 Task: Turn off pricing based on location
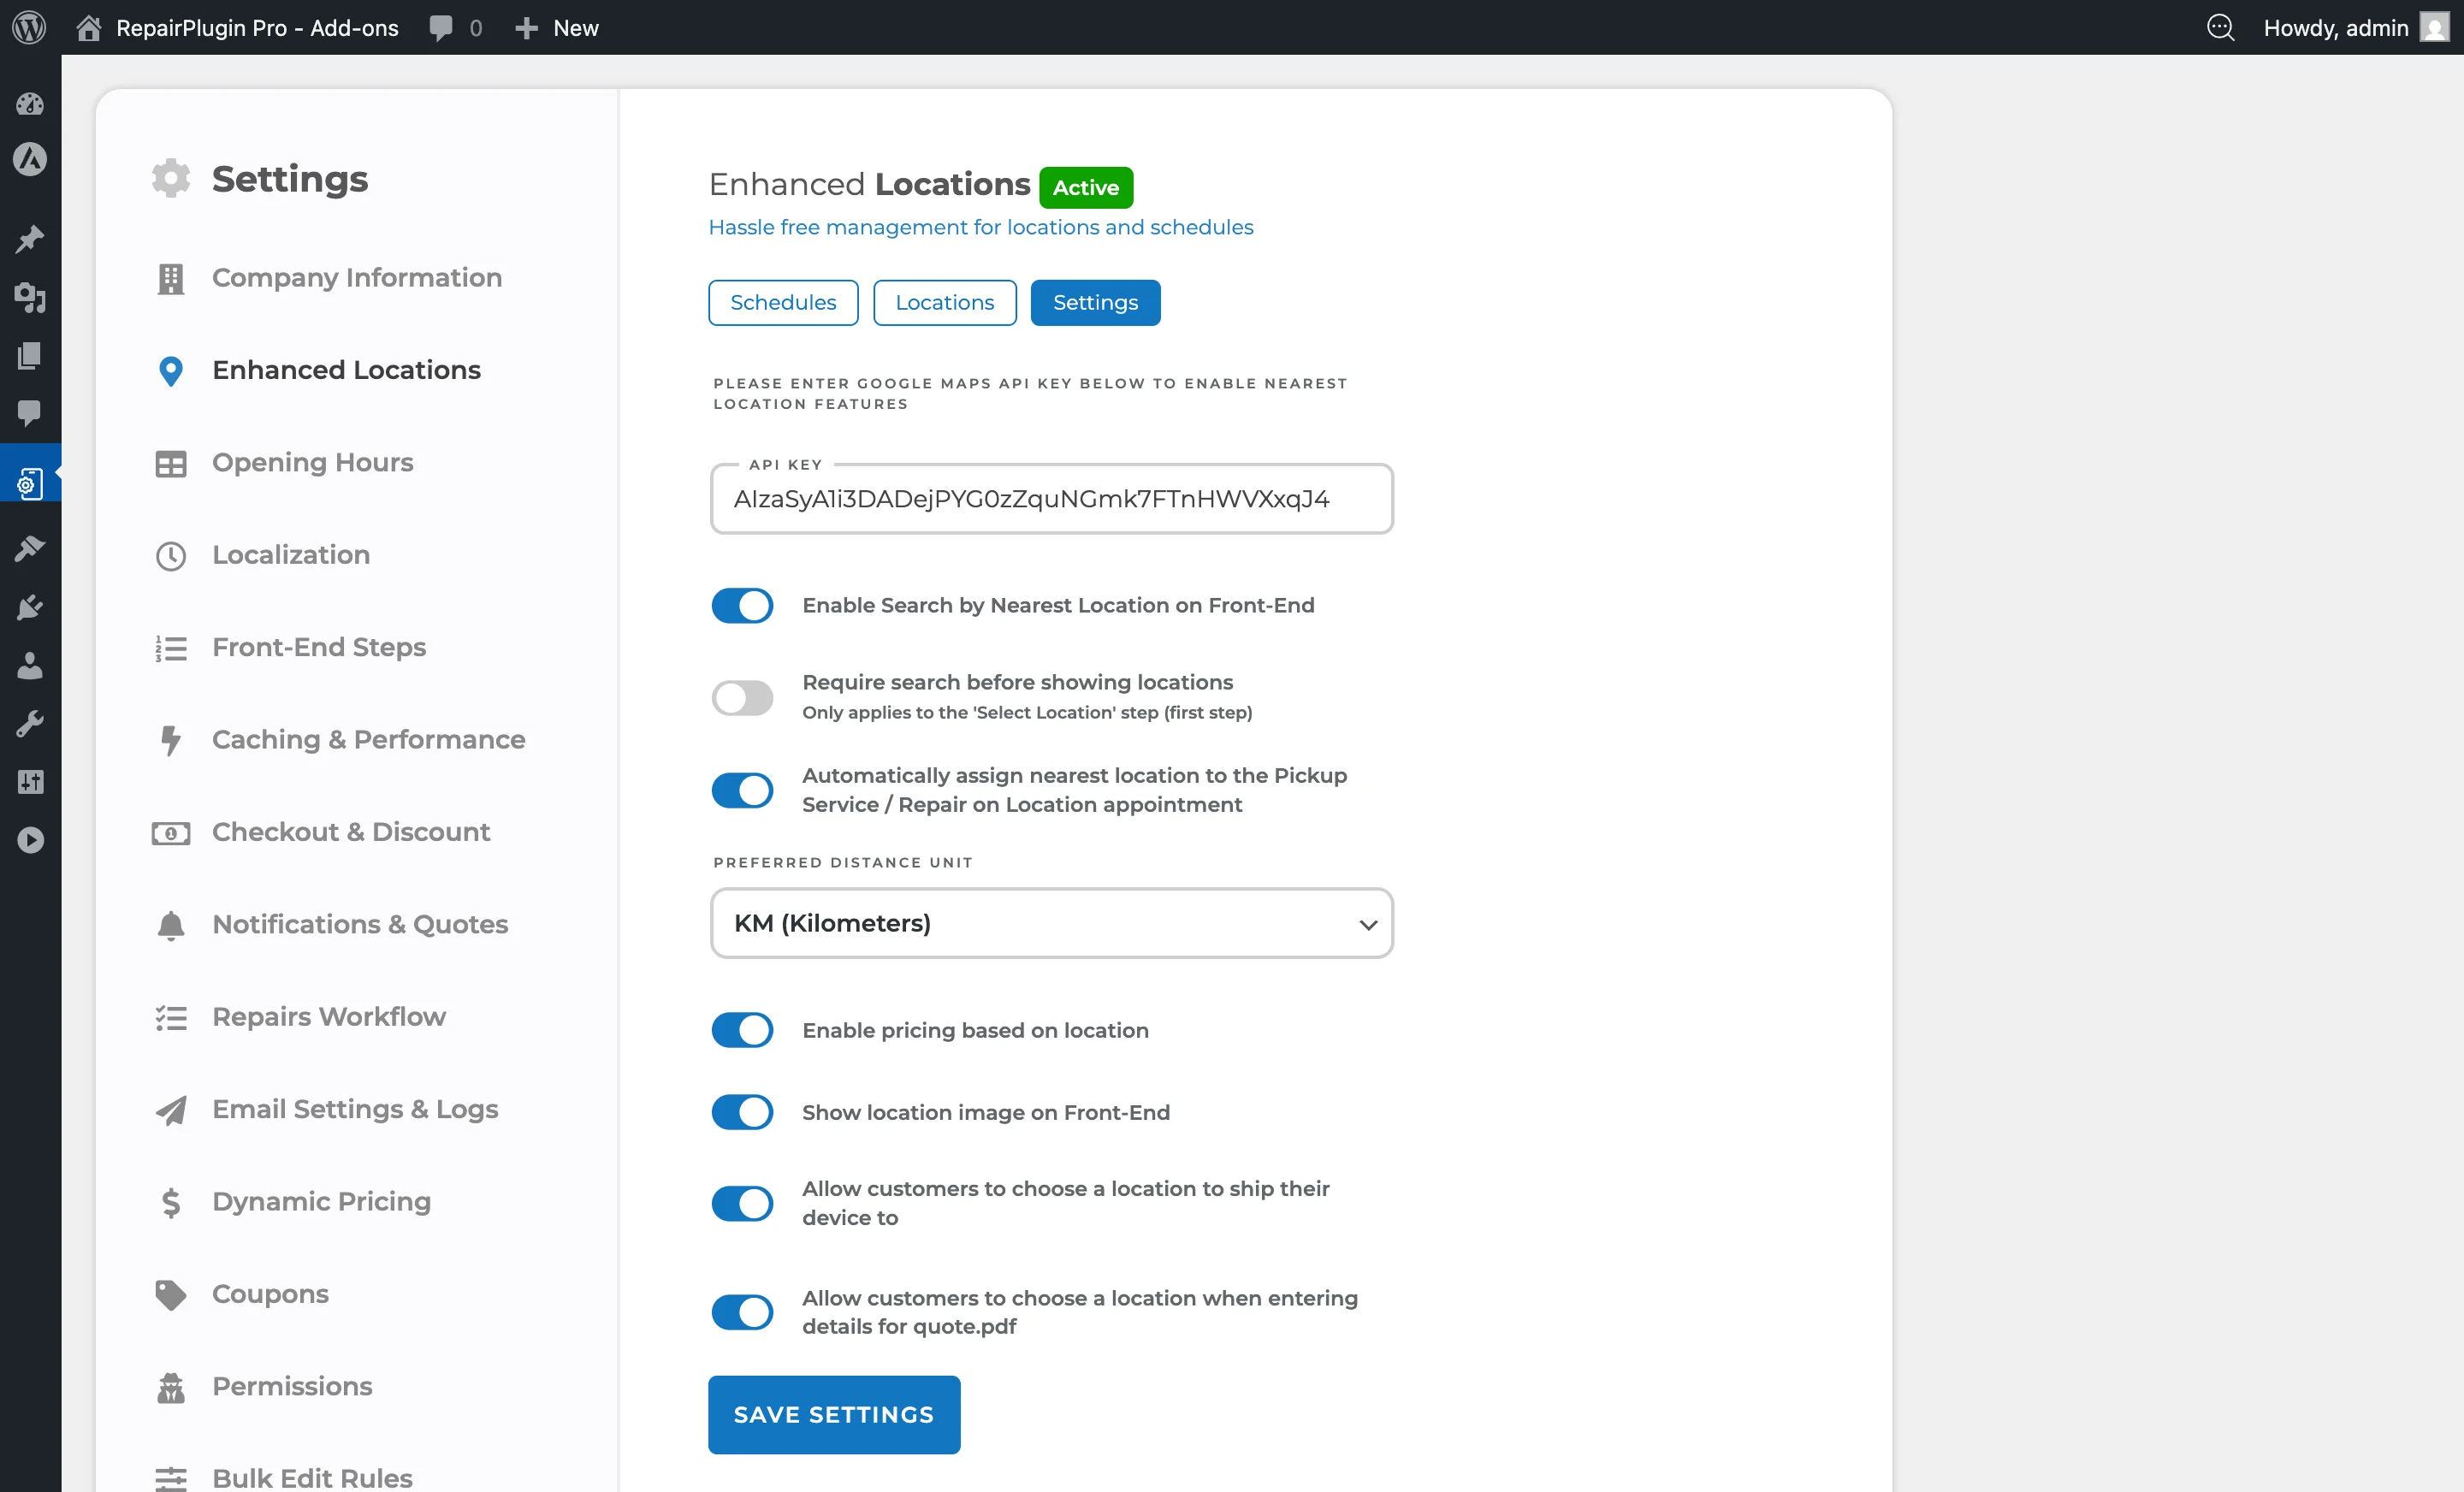741,1030
